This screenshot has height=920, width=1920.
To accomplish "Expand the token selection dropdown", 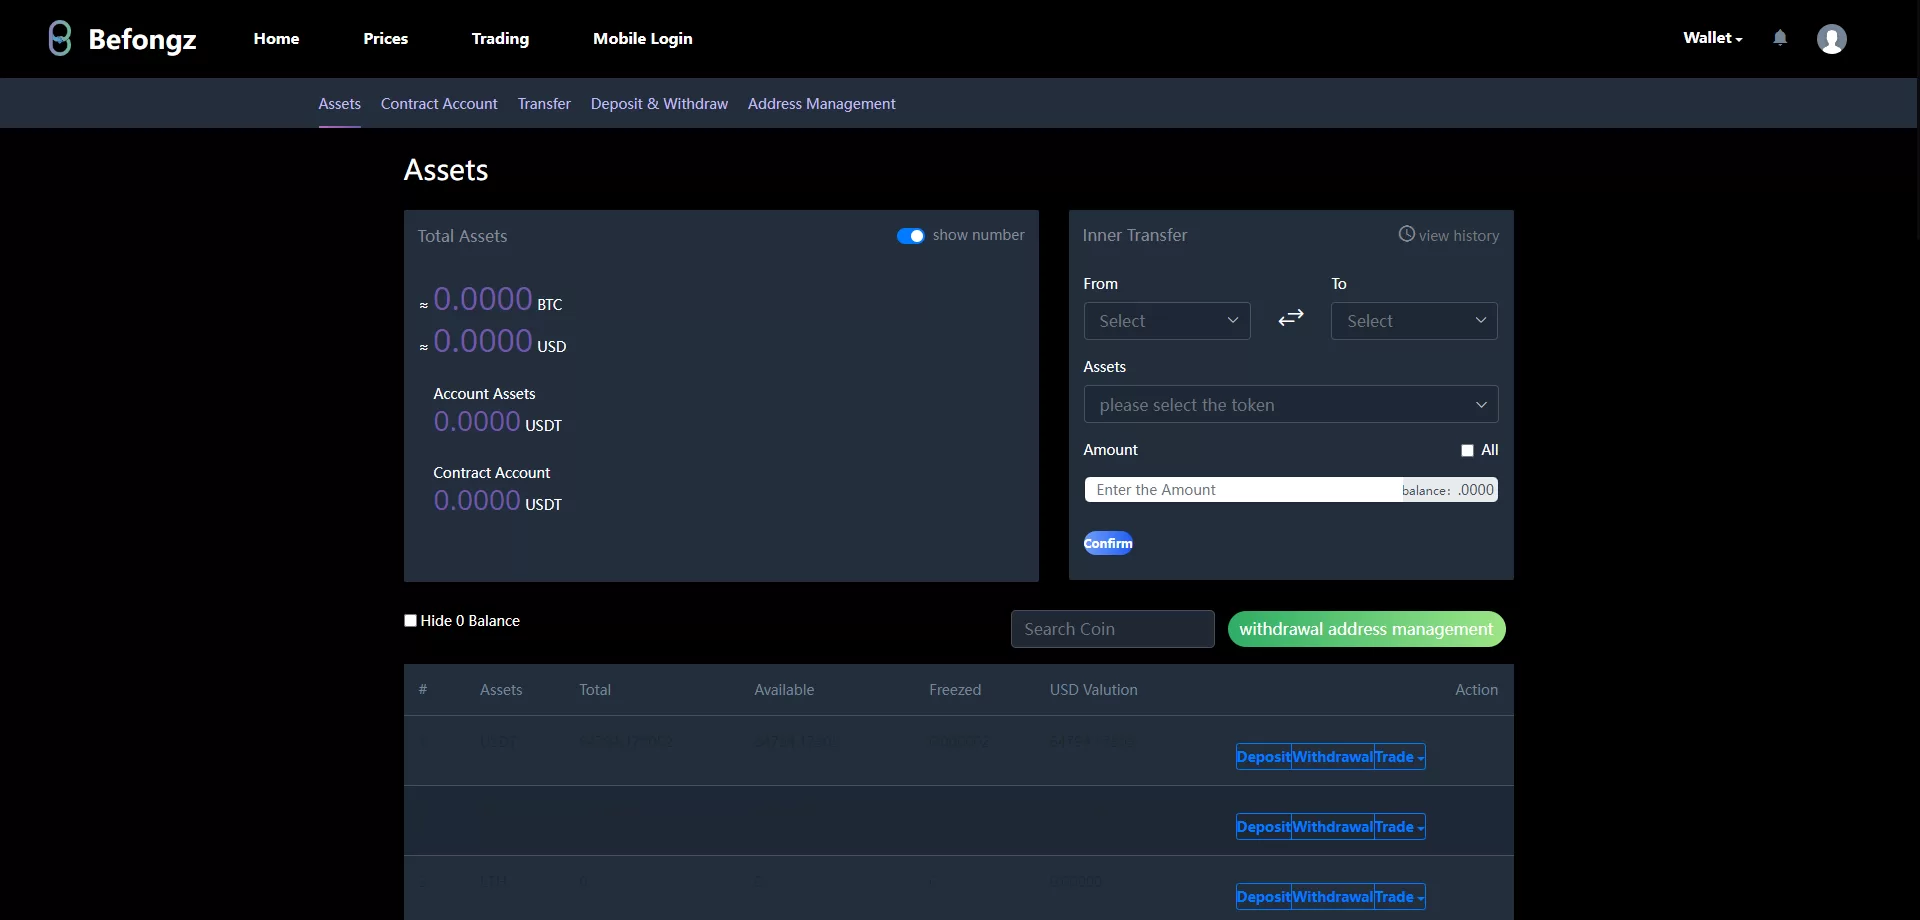I will pos(1290,405).
